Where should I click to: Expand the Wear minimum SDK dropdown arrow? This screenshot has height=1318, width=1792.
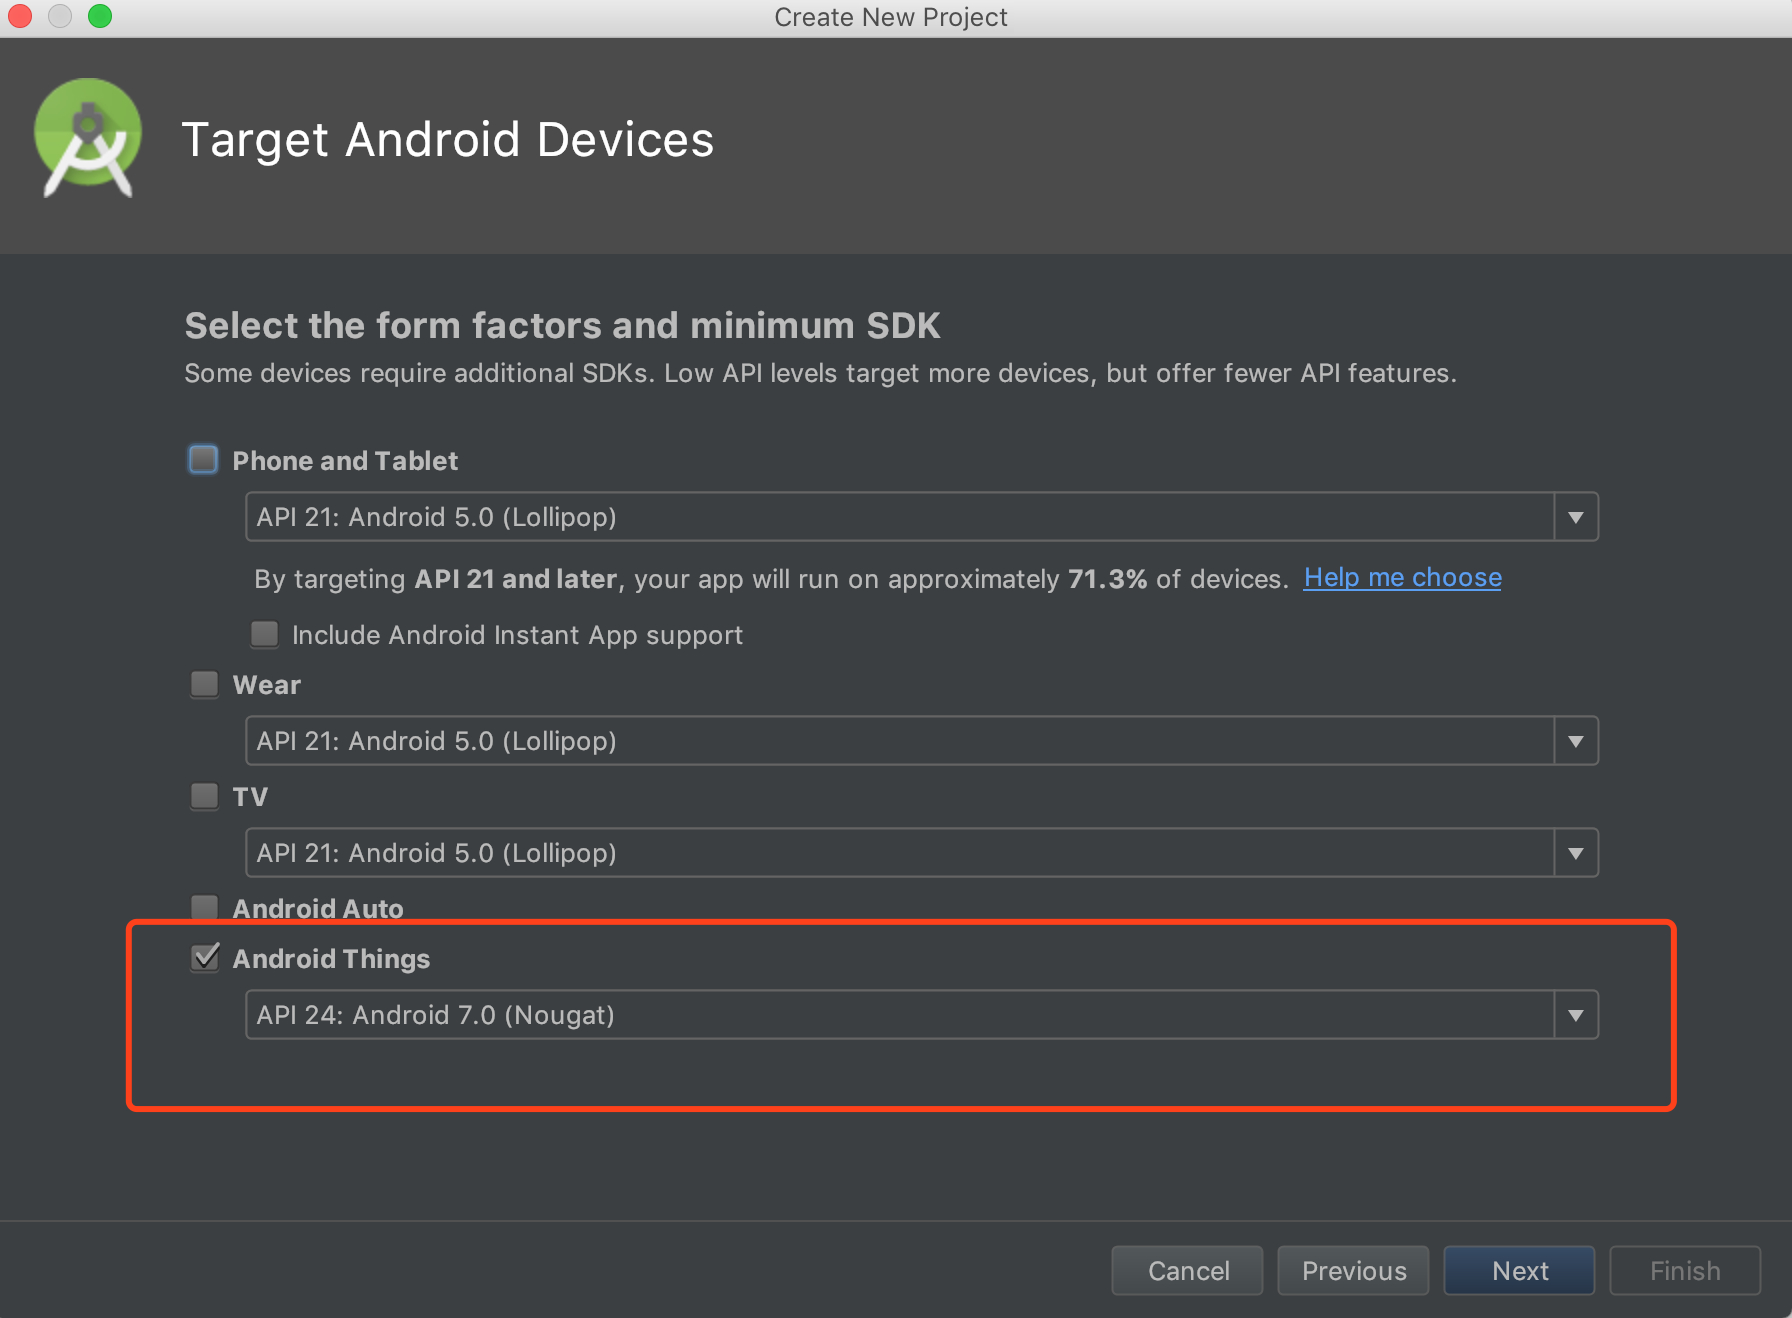[1576, 741]
